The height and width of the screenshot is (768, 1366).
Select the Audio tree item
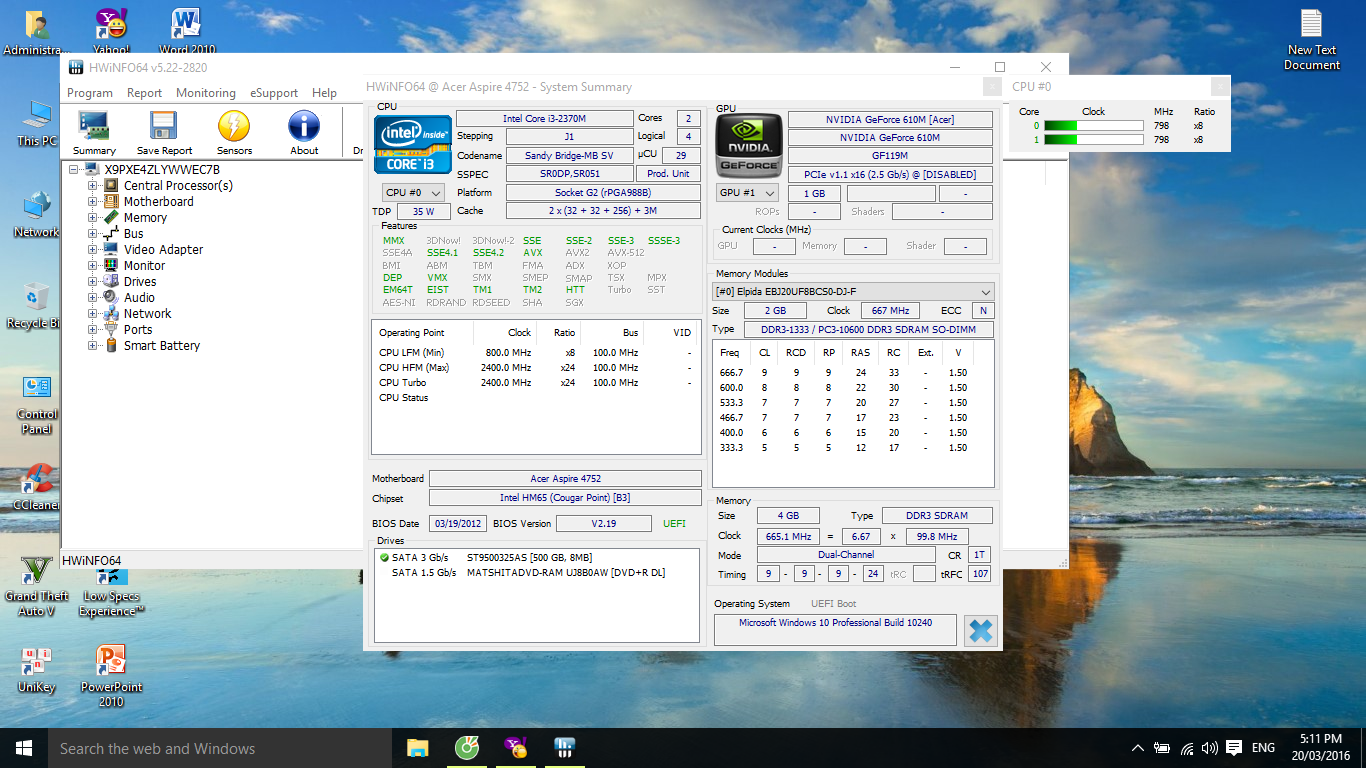[139, 298]
